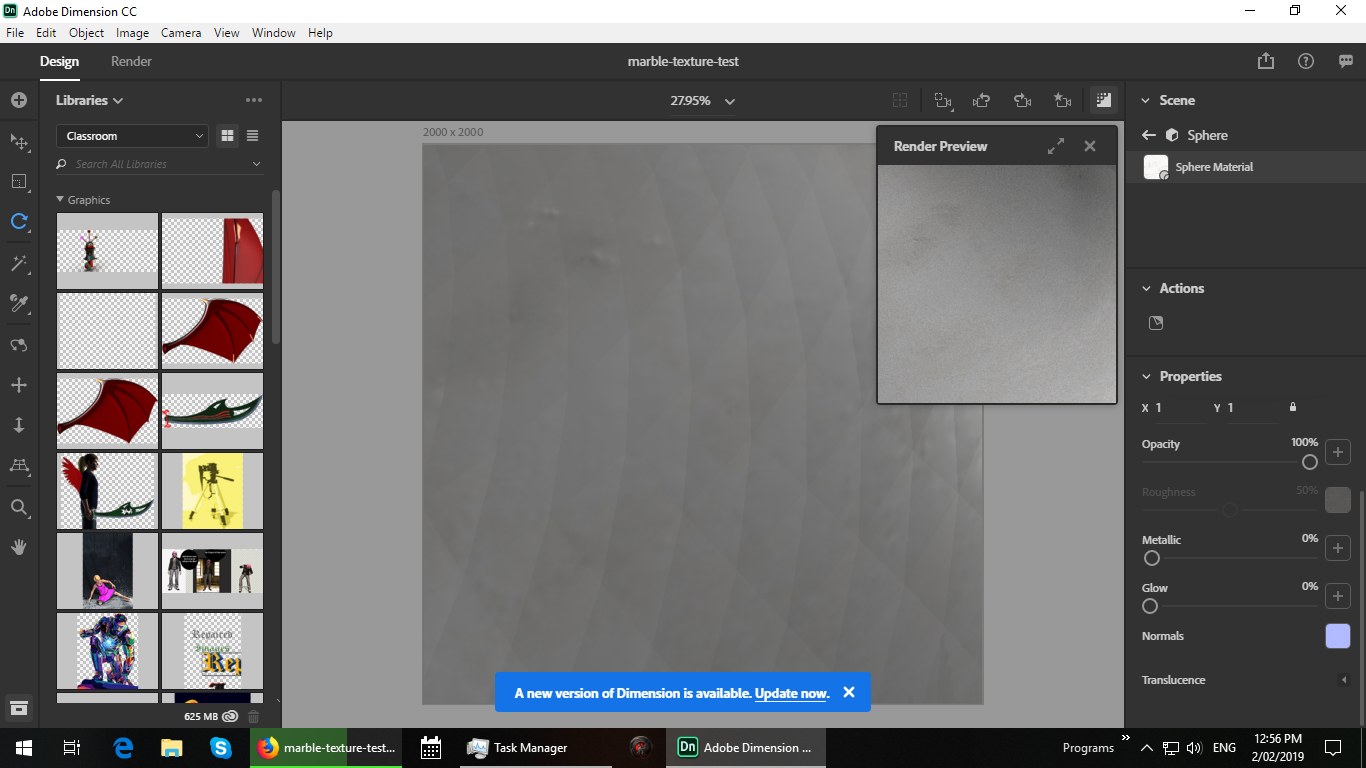Select the Hand tool
This screenshot has width=1366, height=768.
19,547
